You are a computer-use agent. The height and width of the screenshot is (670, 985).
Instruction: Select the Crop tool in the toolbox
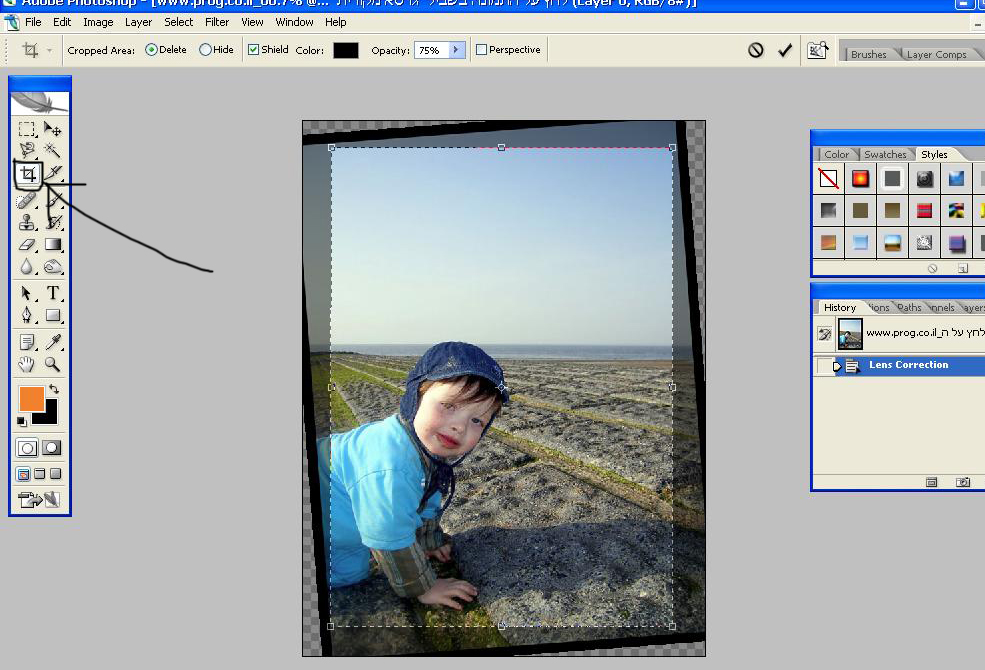pyautogui.click(x=28, y=175)
